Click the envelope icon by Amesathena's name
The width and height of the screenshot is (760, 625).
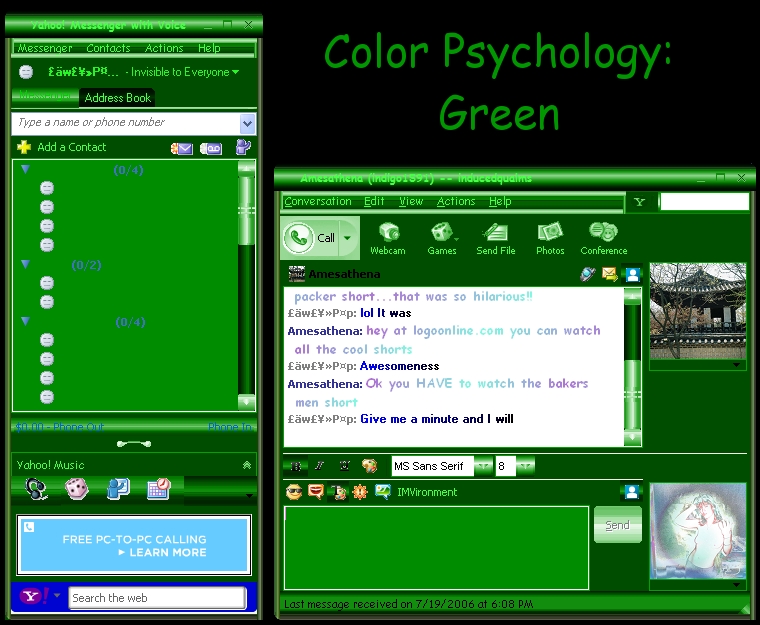pyautogui.click(x=610, y=274)
